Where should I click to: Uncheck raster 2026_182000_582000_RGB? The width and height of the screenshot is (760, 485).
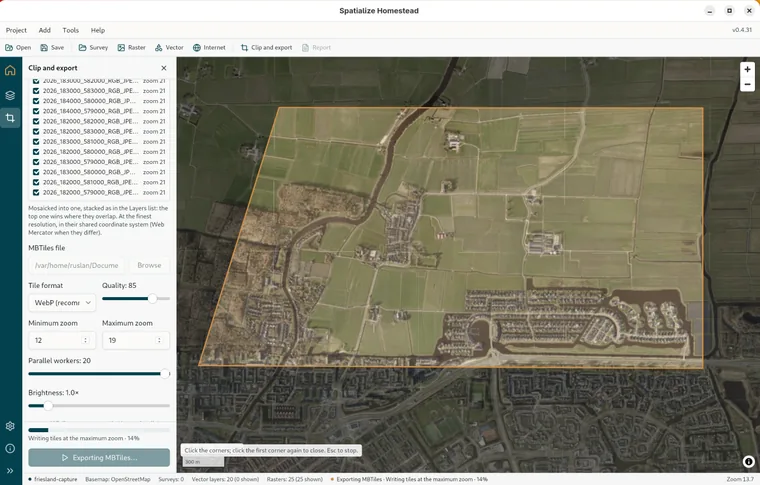pos(36,121)
